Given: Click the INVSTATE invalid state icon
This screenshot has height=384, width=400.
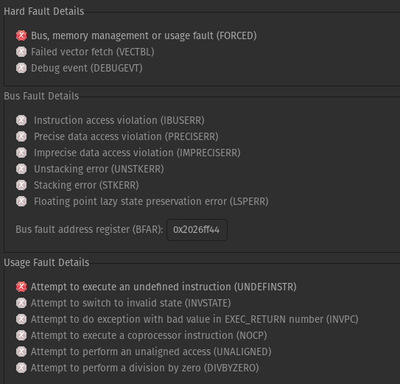Looking at the screenshot, I should (x=21, y=303).
